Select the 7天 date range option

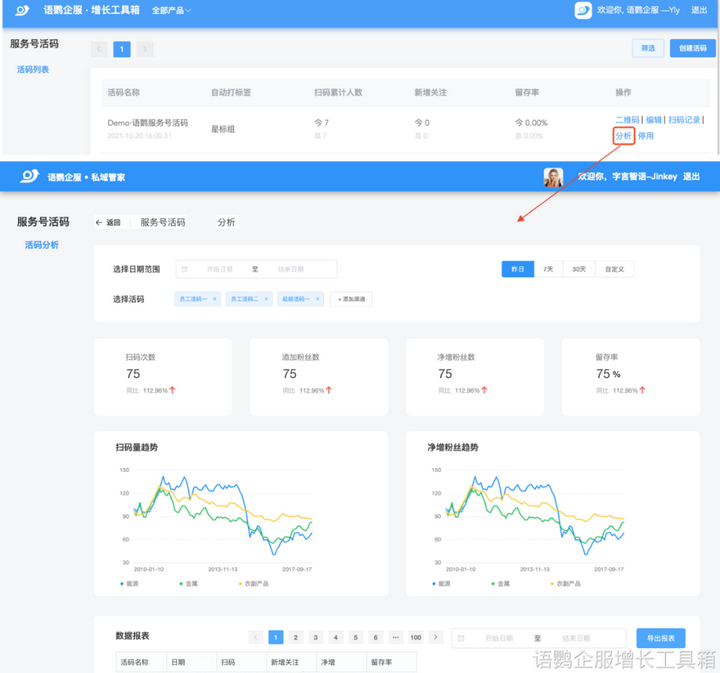pyautogui.click(x=547, y=269)
